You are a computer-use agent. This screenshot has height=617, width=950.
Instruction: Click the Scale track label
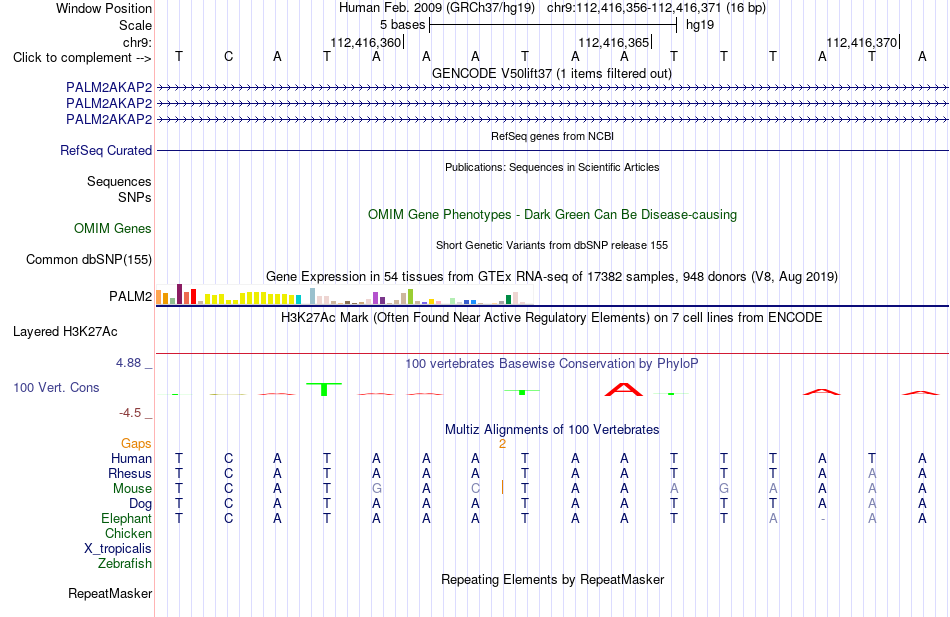[x=135, y=25]
